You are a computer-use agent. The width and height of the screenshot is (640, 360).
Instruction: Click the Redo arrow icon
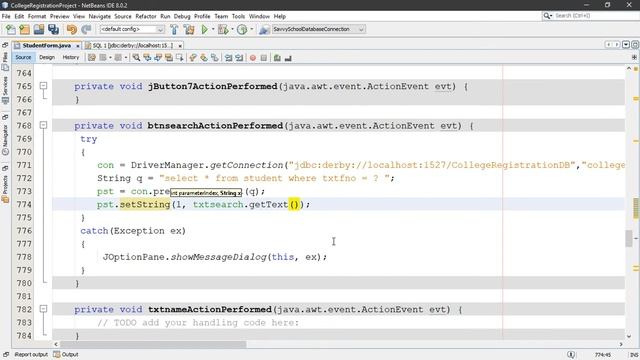tap(86, 29)
